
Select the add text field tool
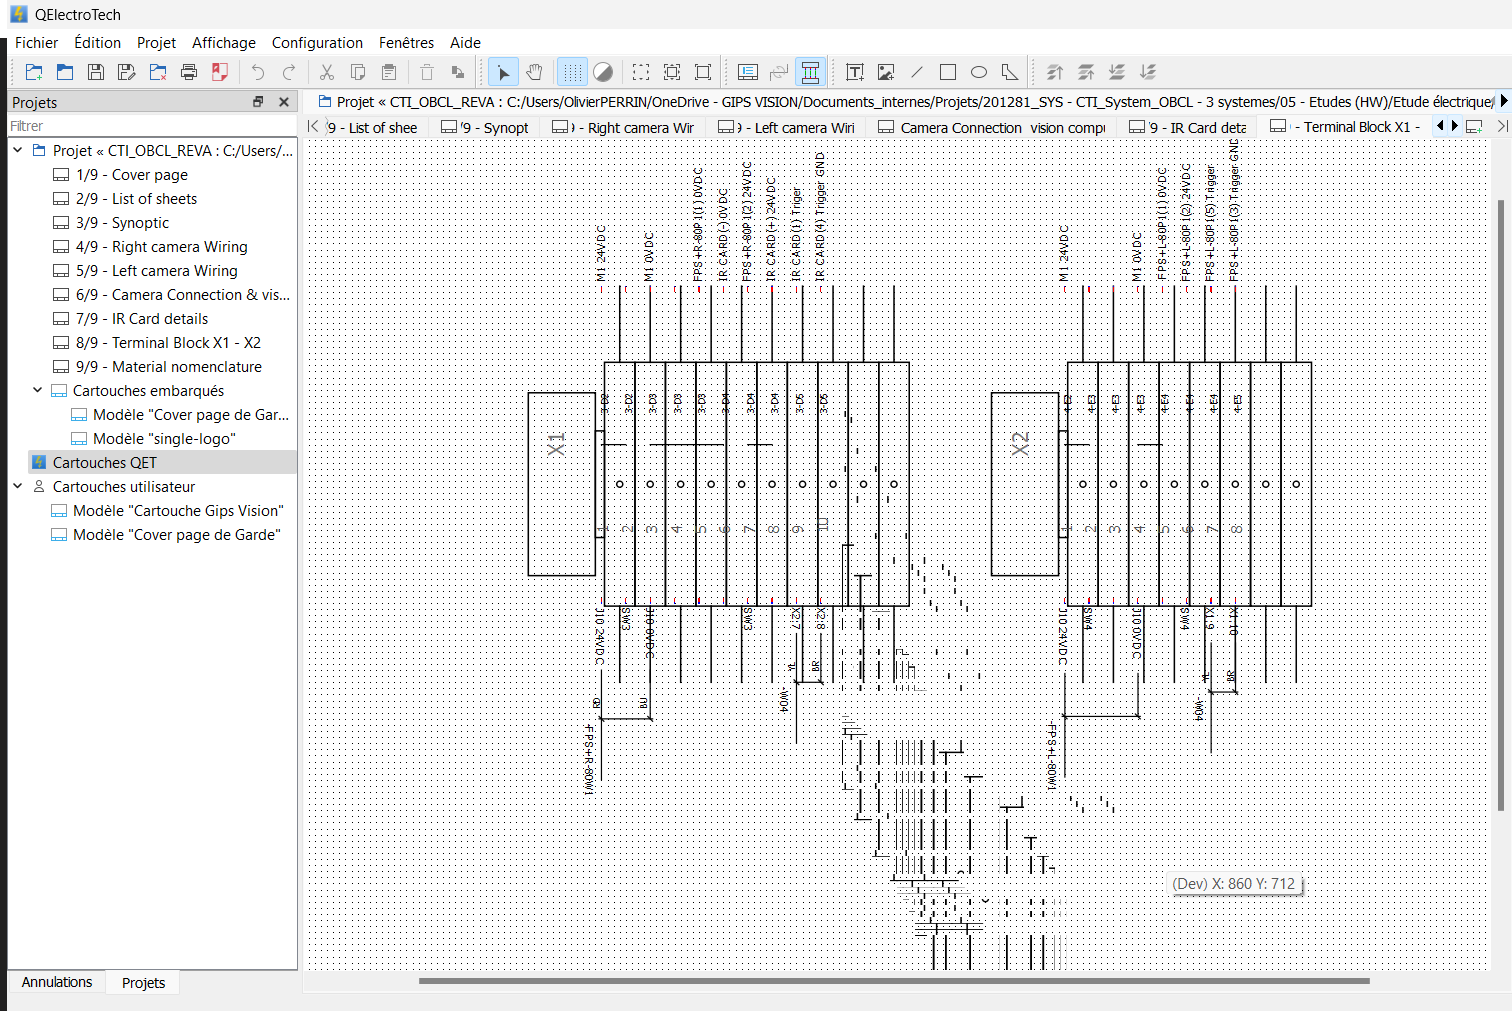tap(854, 72)
